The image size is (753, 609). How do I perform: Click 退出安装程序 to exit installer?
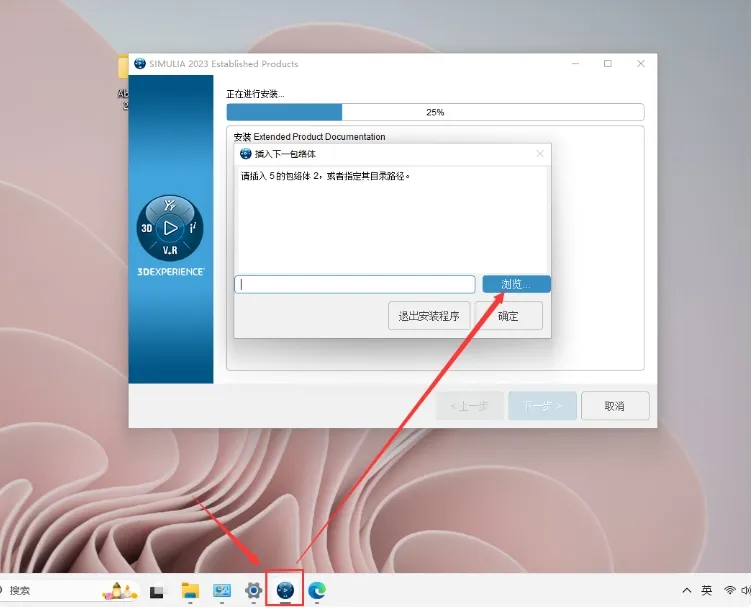(x=429, y=316)
